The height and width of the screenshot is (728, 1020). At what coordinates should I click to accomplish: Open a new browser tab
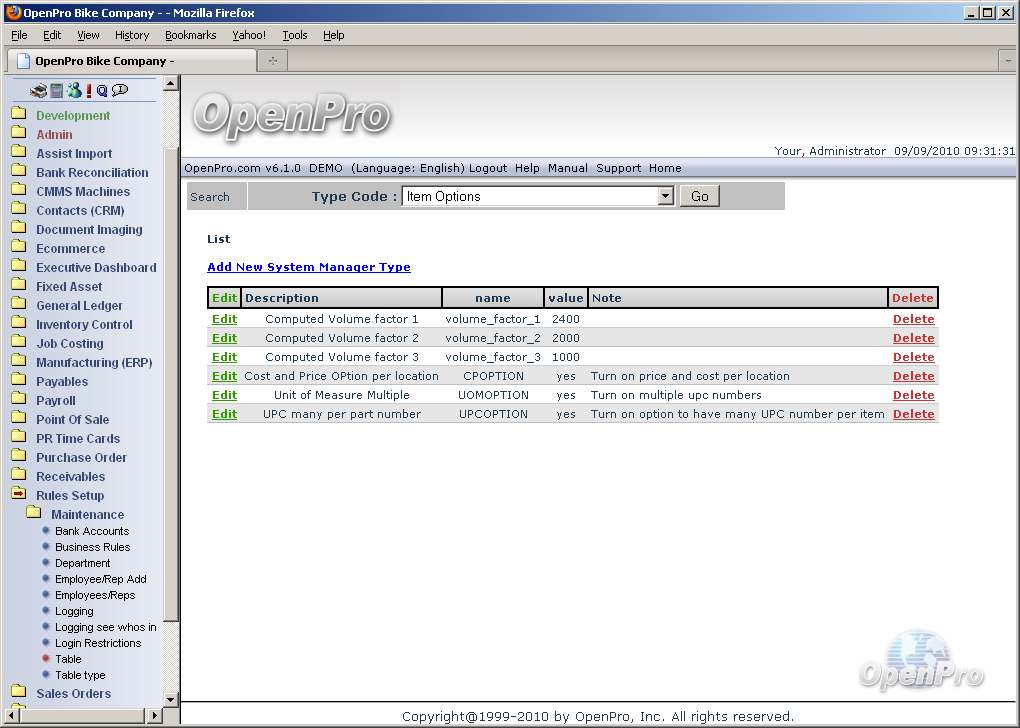point(272,61)
